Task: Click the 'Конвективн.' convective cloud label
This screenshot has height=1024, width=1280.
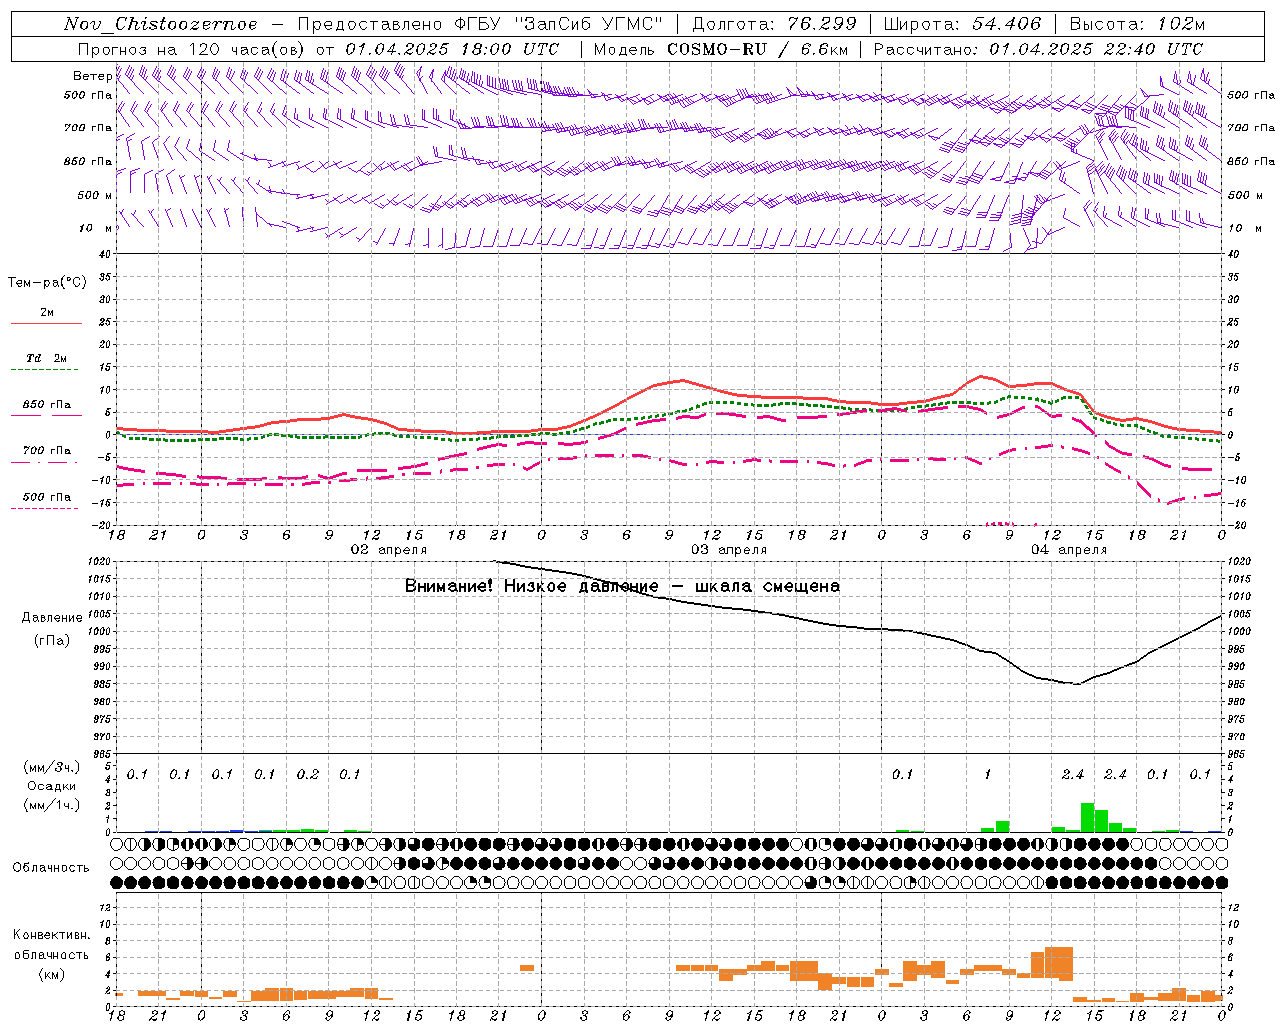Action: coord(51,935)
